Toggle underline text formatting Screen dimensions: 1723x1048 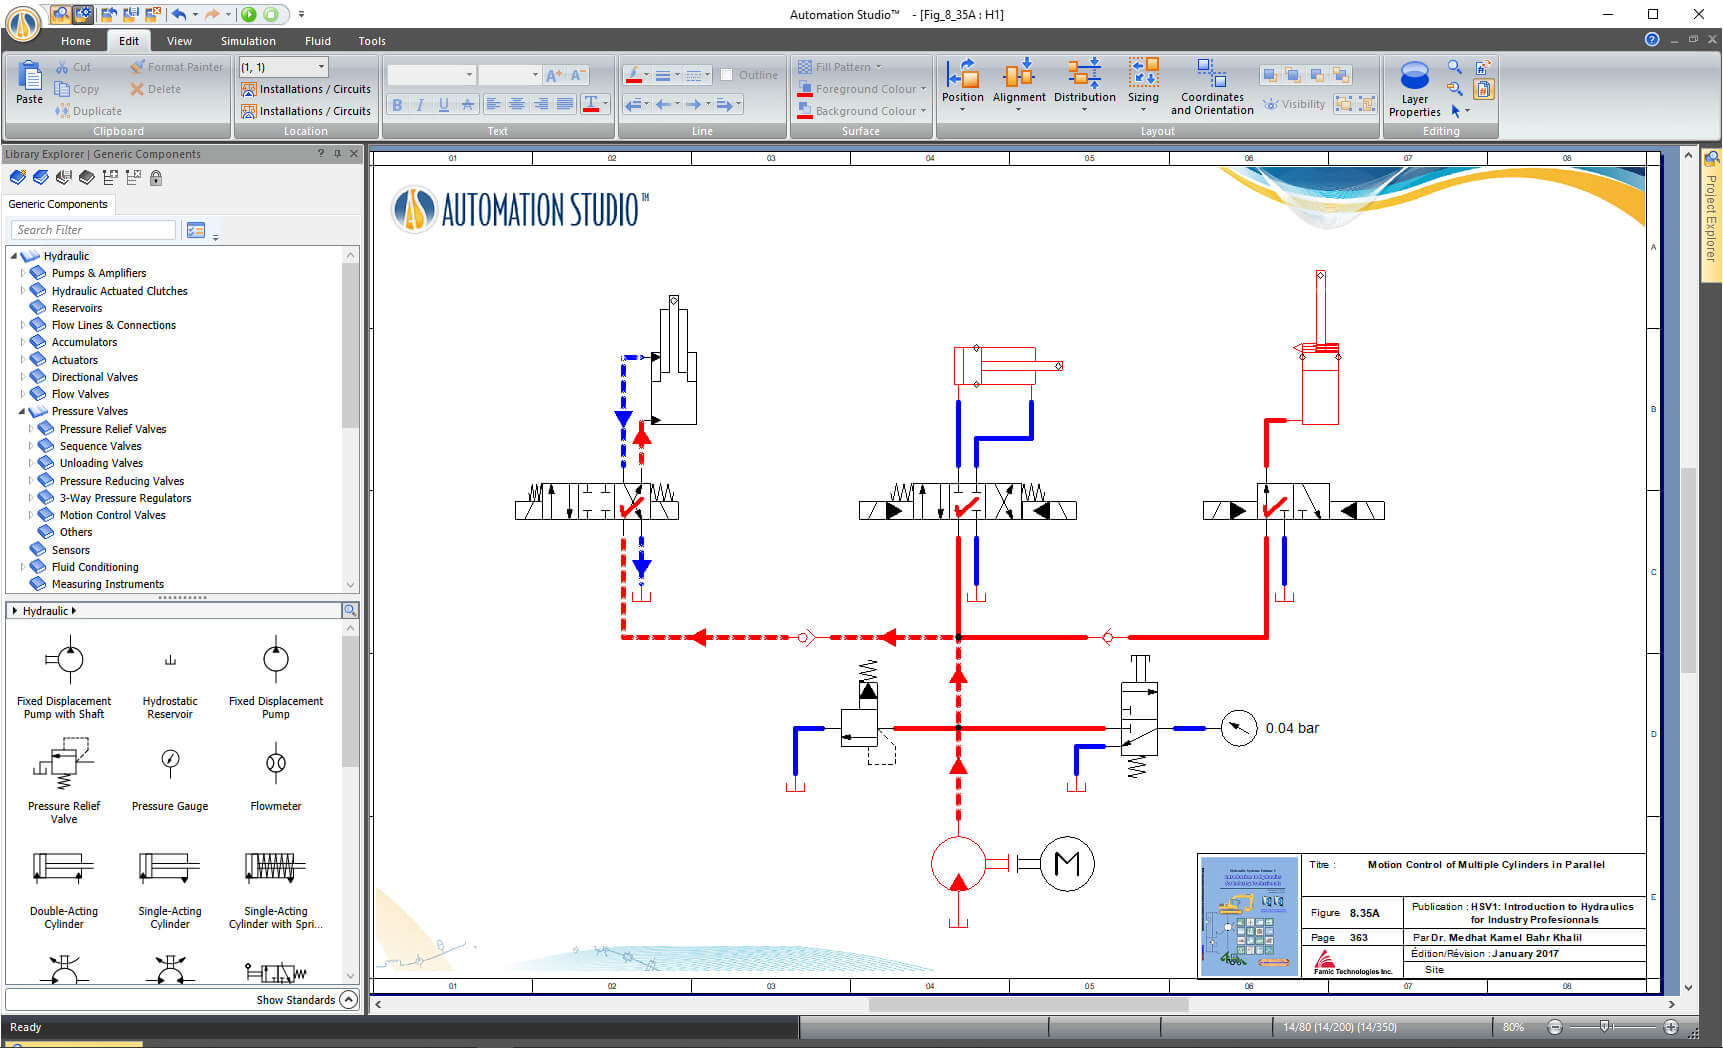(x=443, y=104)
